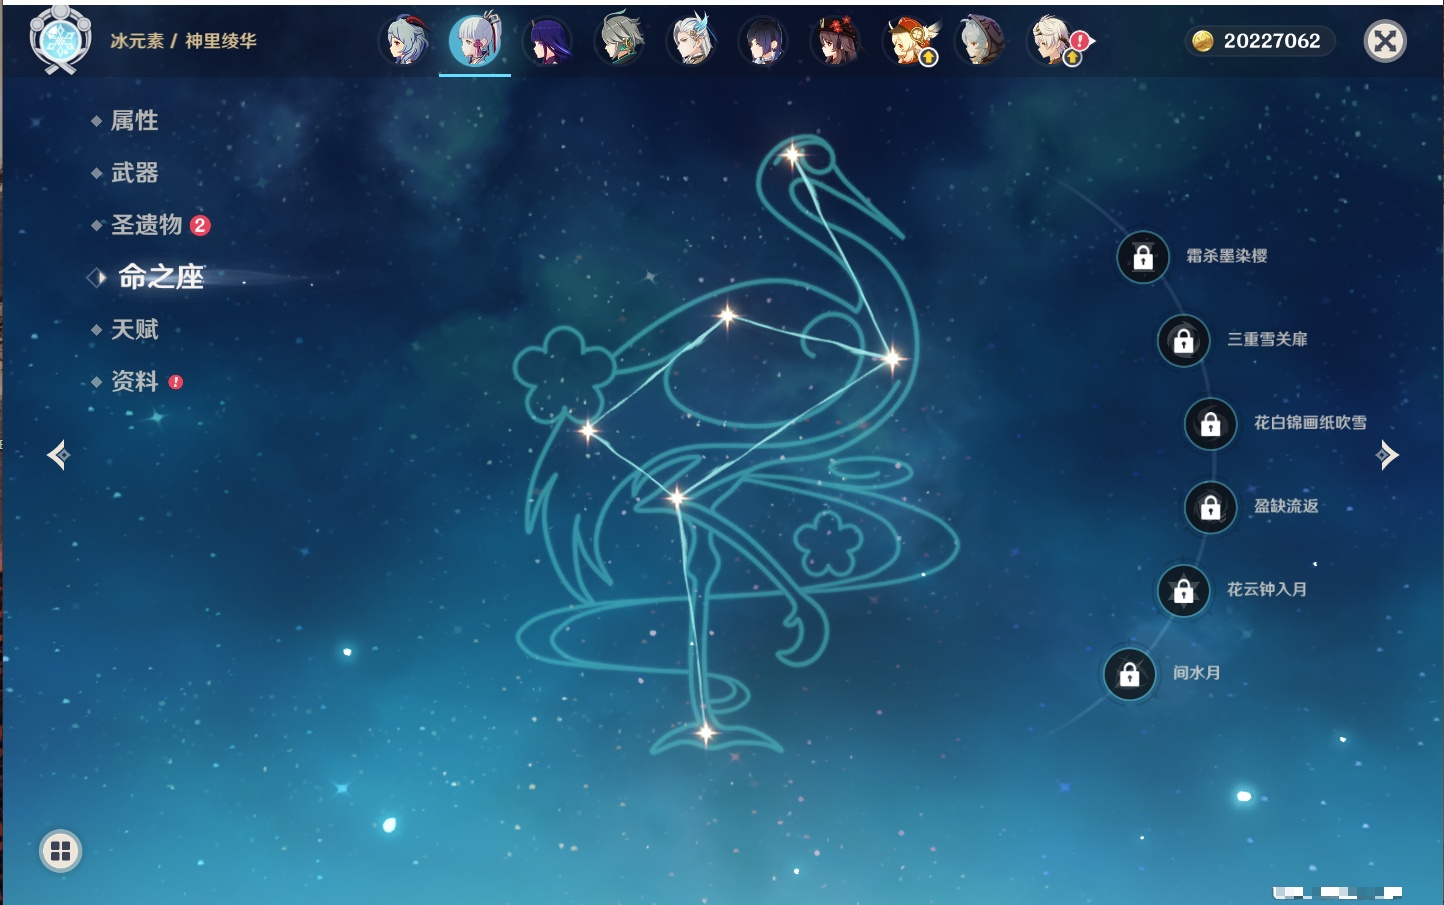
Task: Click the crane's head star in the constellation
Action: tap(793, 155)
